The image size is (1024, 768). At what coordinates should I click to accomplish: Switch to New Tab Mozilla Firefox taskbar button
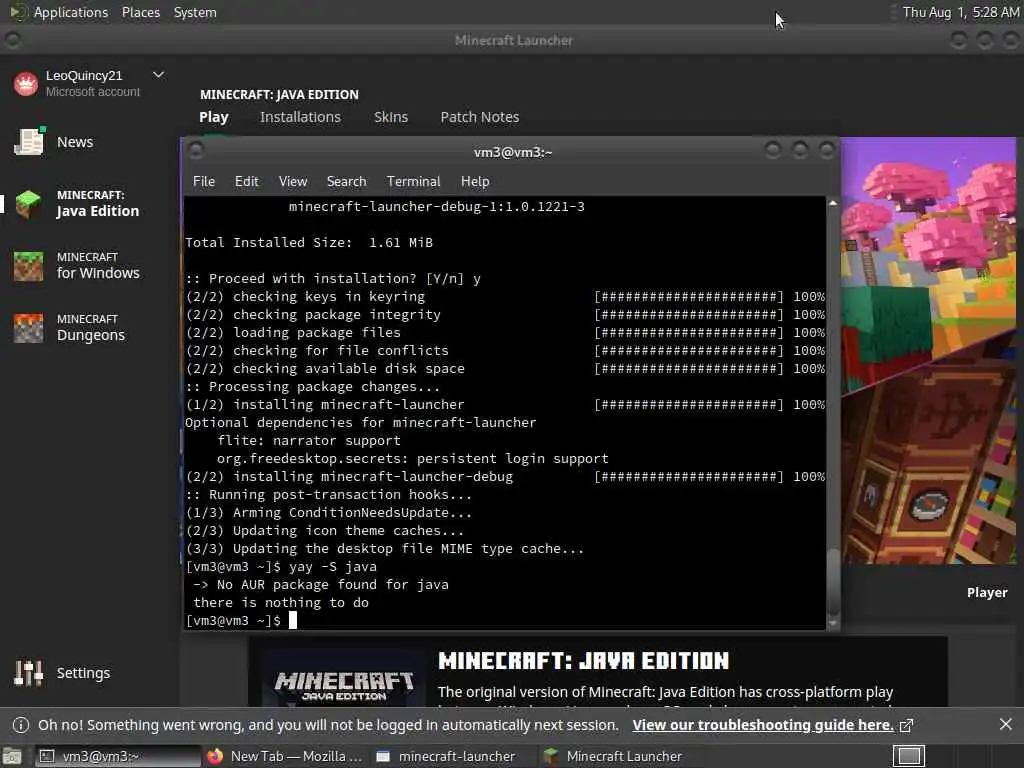[285, 756]
